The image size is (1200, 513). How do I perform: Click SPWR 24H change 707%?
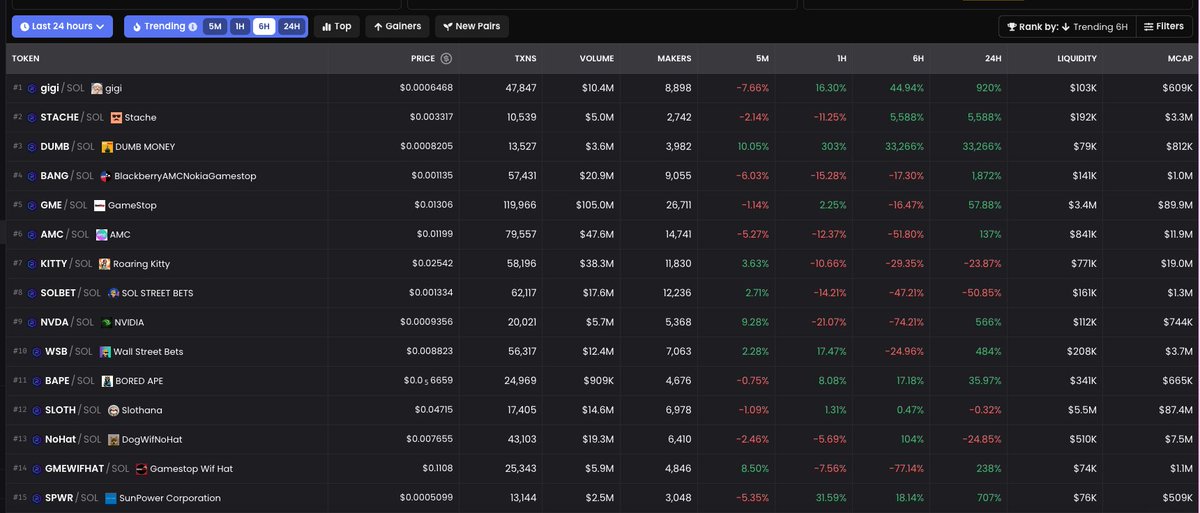click(989, 498)
